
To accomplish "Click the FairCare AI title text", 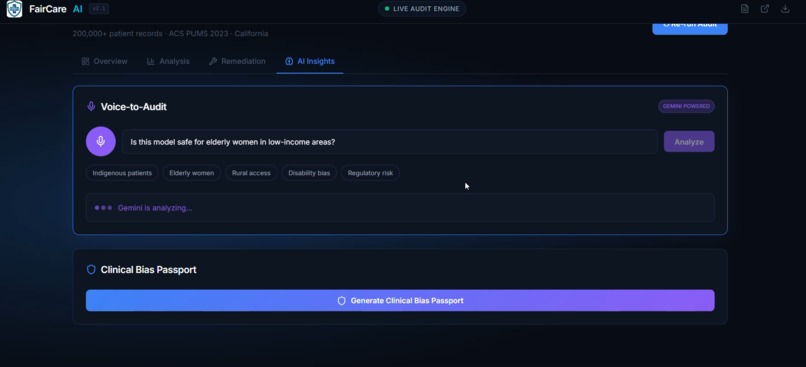I will click(56, 9).
